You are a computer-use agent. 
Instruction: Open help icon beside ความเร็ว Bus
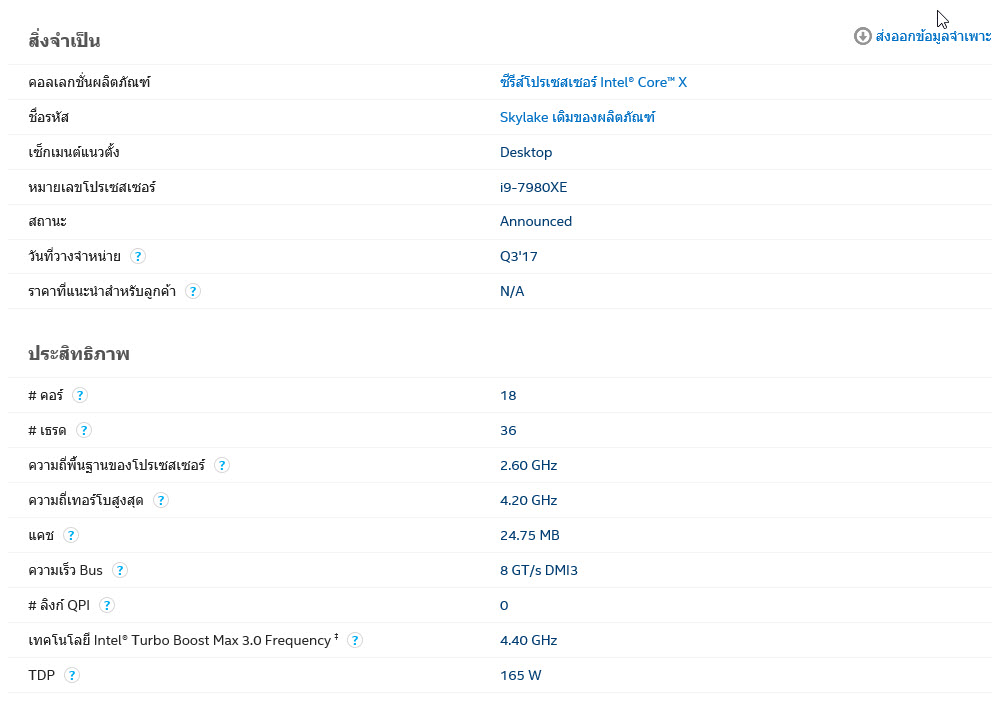120,570
